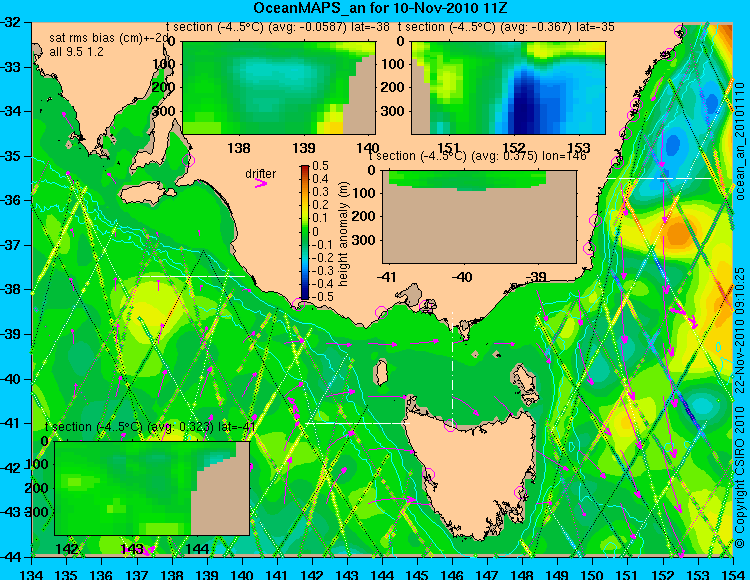Click the 't section ... lon=146' inset title
750x580 pixels.
tap(477, 156)
